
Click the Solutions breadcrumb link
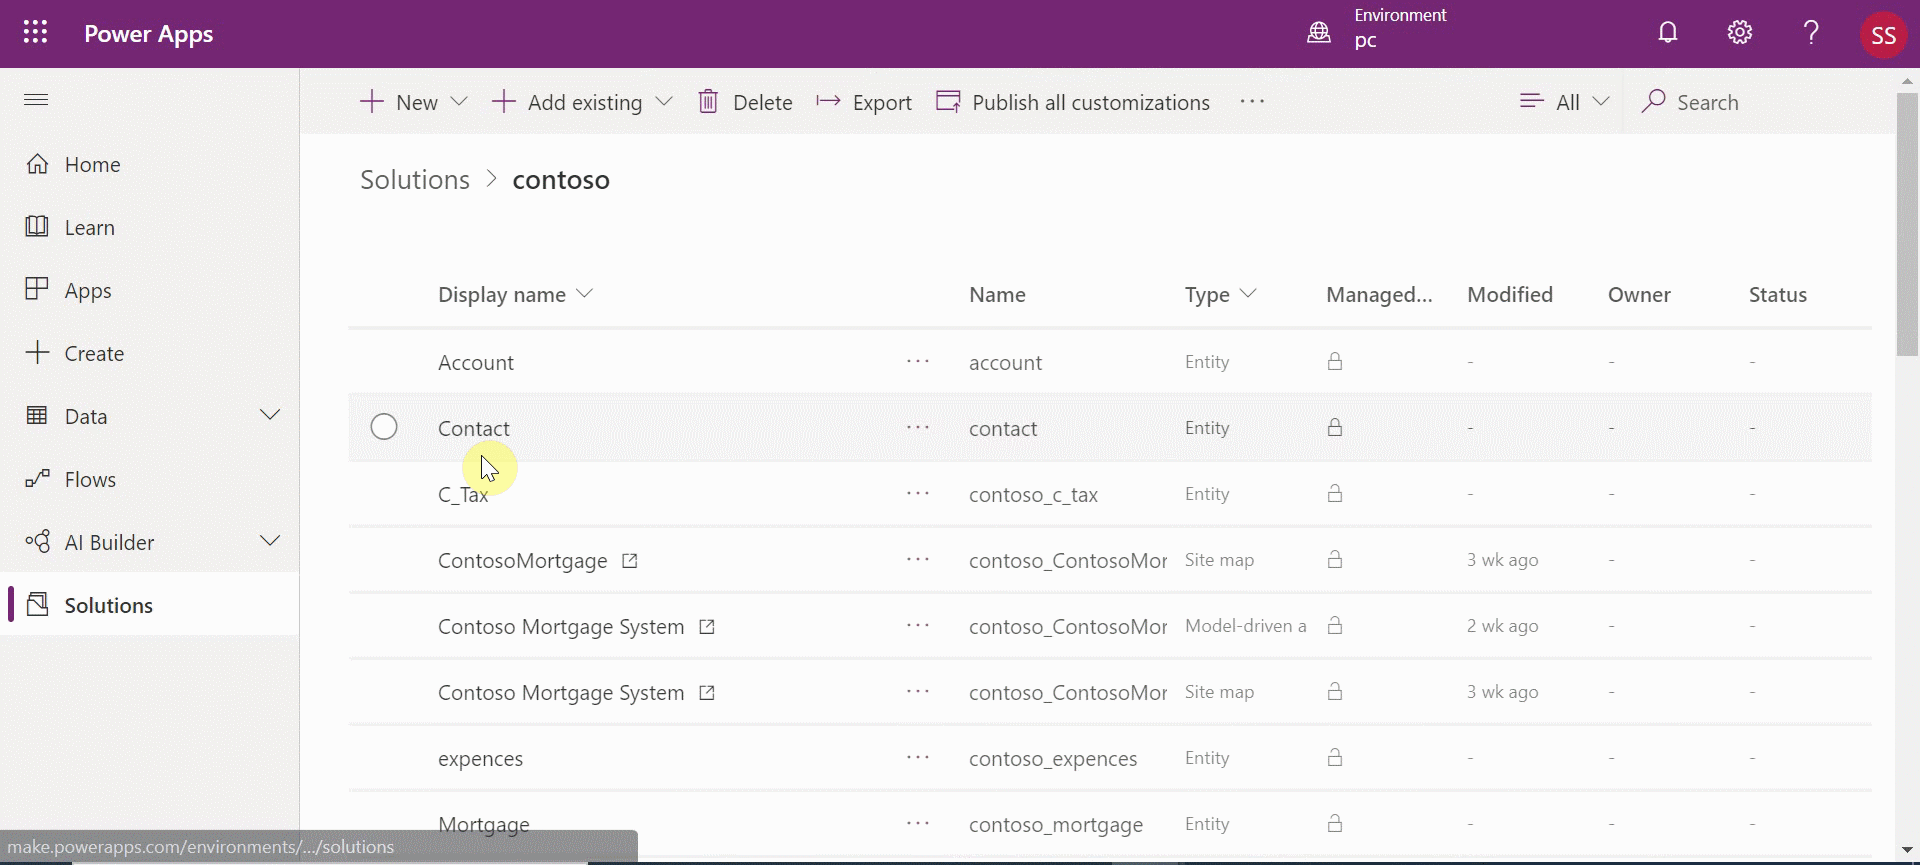(x=415, y=180)
